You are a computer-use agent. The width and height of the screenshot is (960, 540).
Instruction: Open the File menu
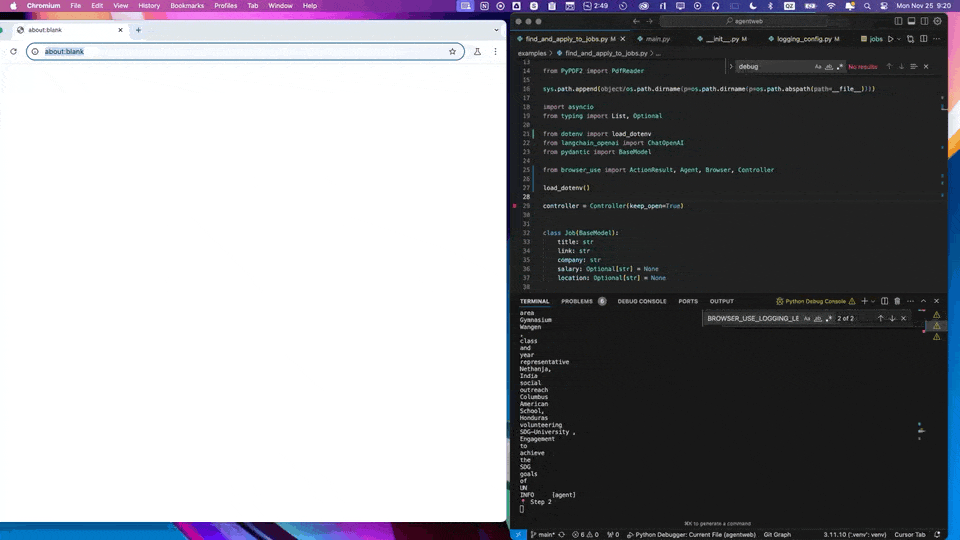point(75,6)
